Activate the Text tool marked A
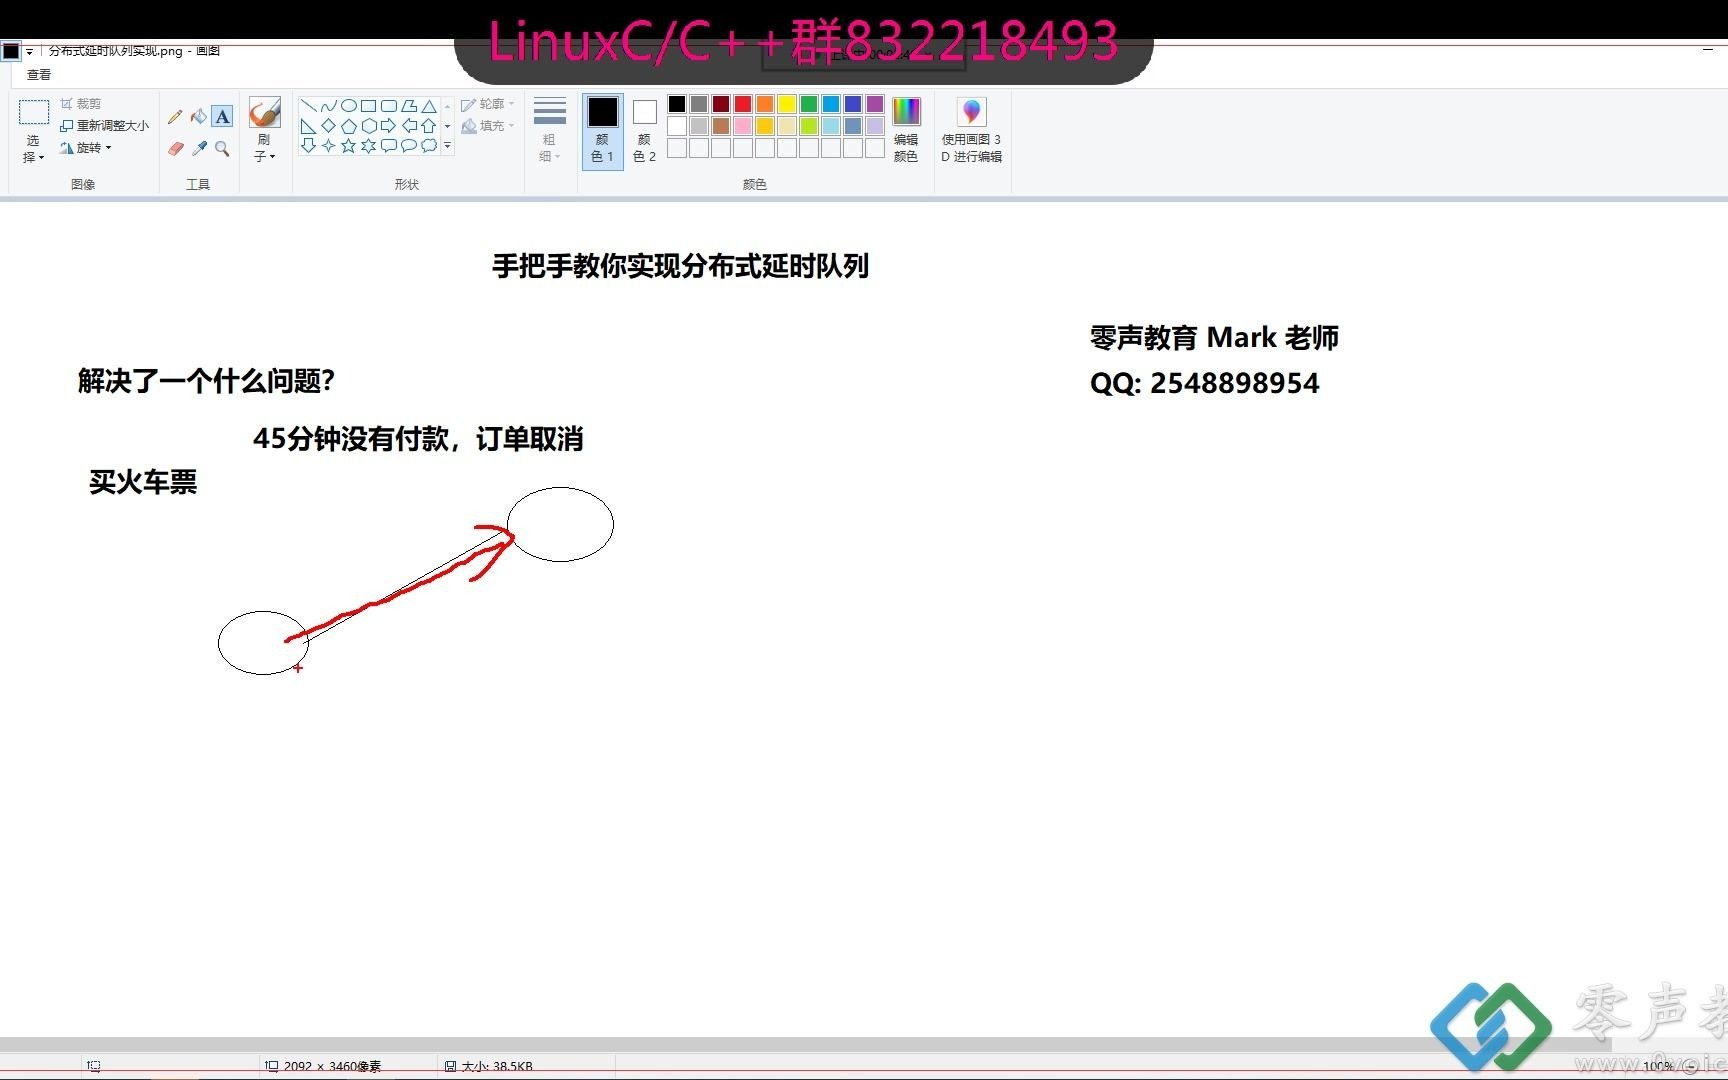 223,116
